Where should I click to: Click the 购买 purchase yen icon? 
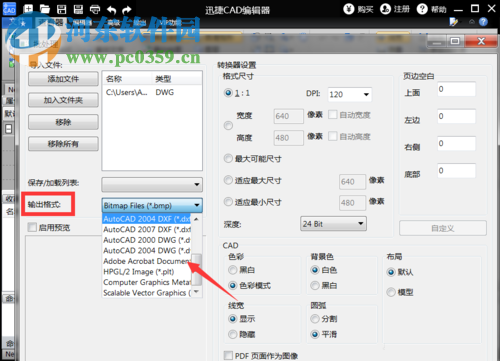coord(349,9)
